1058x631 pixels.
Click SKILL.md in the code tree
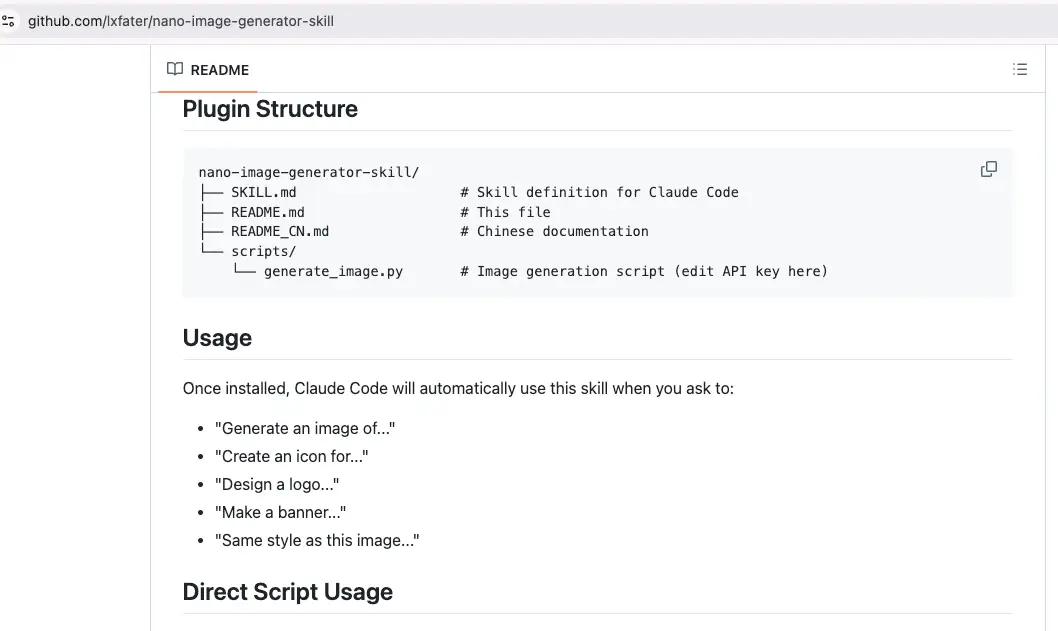263,192
